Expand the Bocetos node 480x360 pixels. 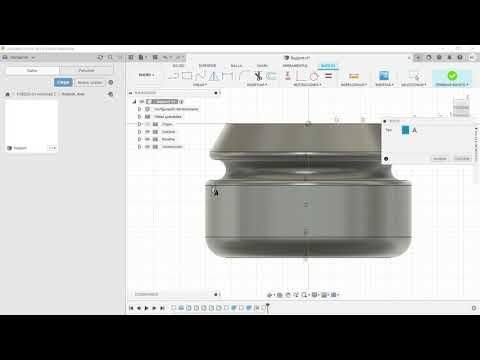(x=140, y=139)
